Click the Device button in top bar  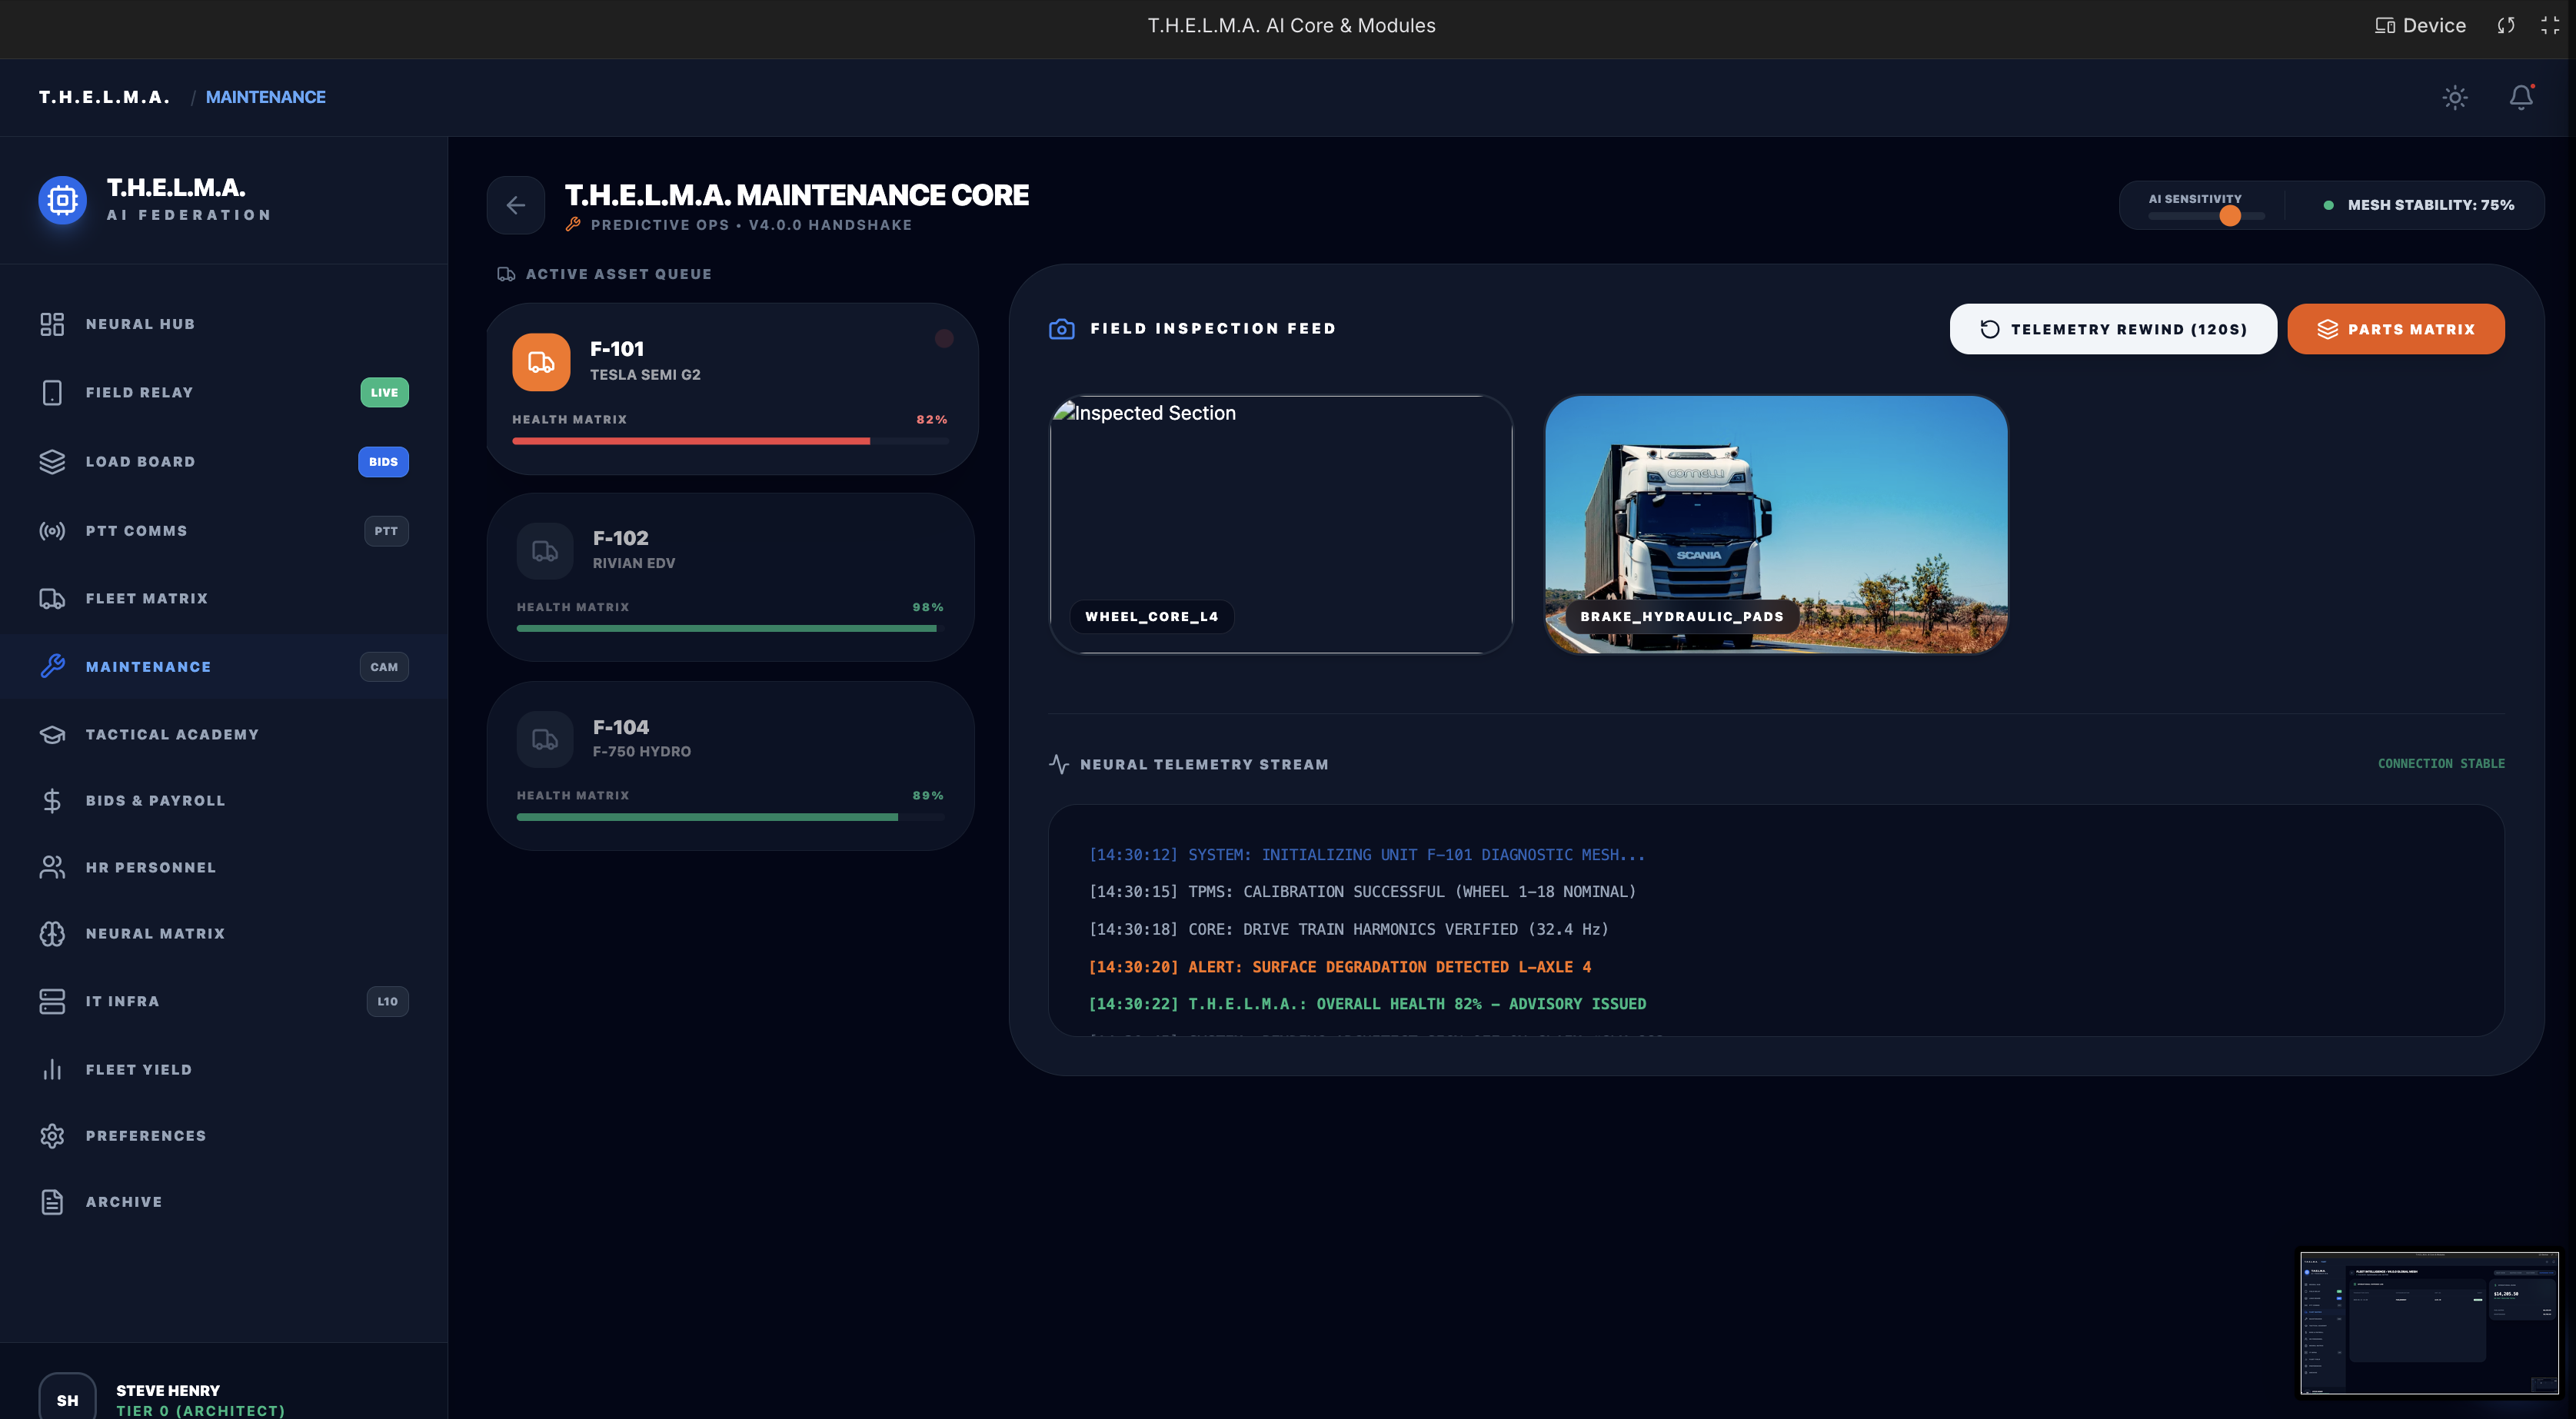coord(2420,26)
